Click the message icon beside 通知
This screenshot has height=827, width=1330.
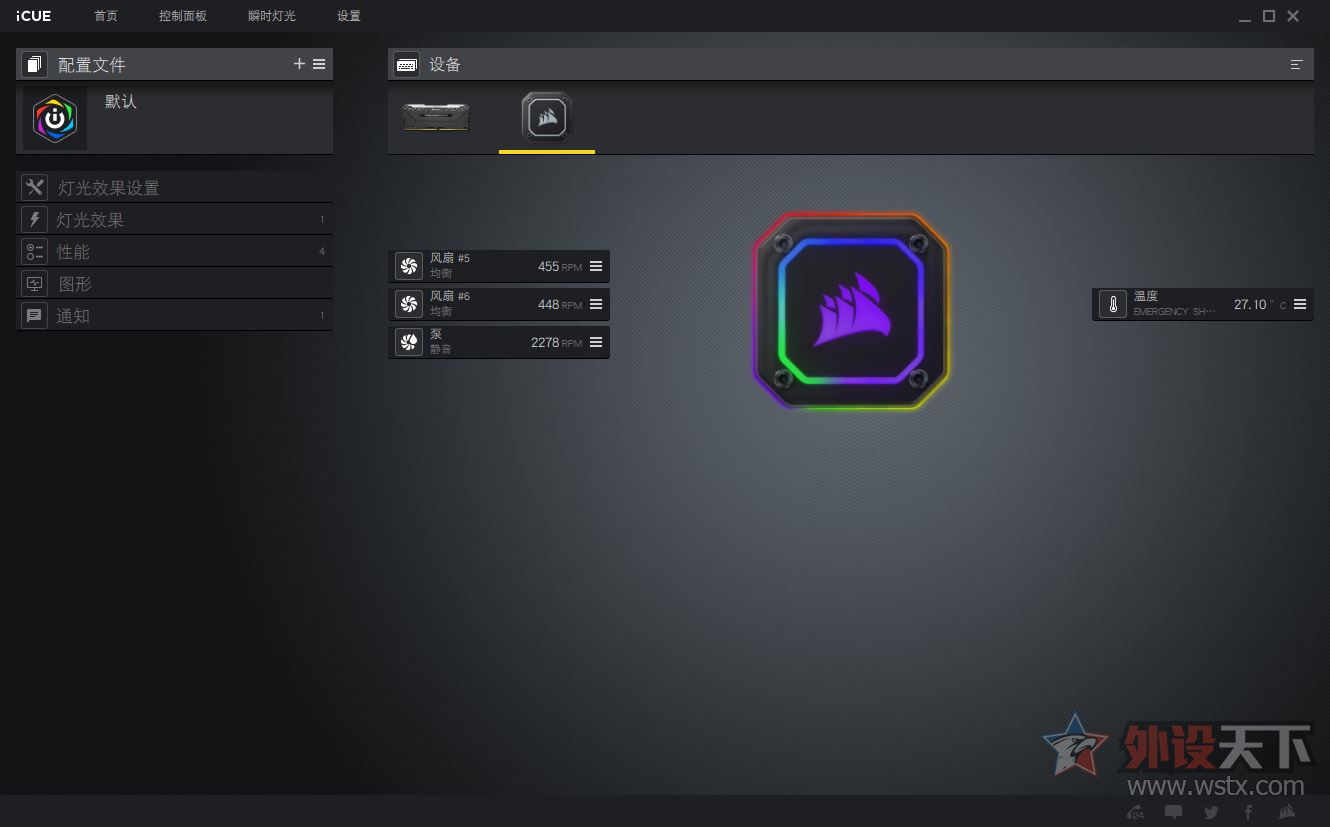click(x=34, y=315)
